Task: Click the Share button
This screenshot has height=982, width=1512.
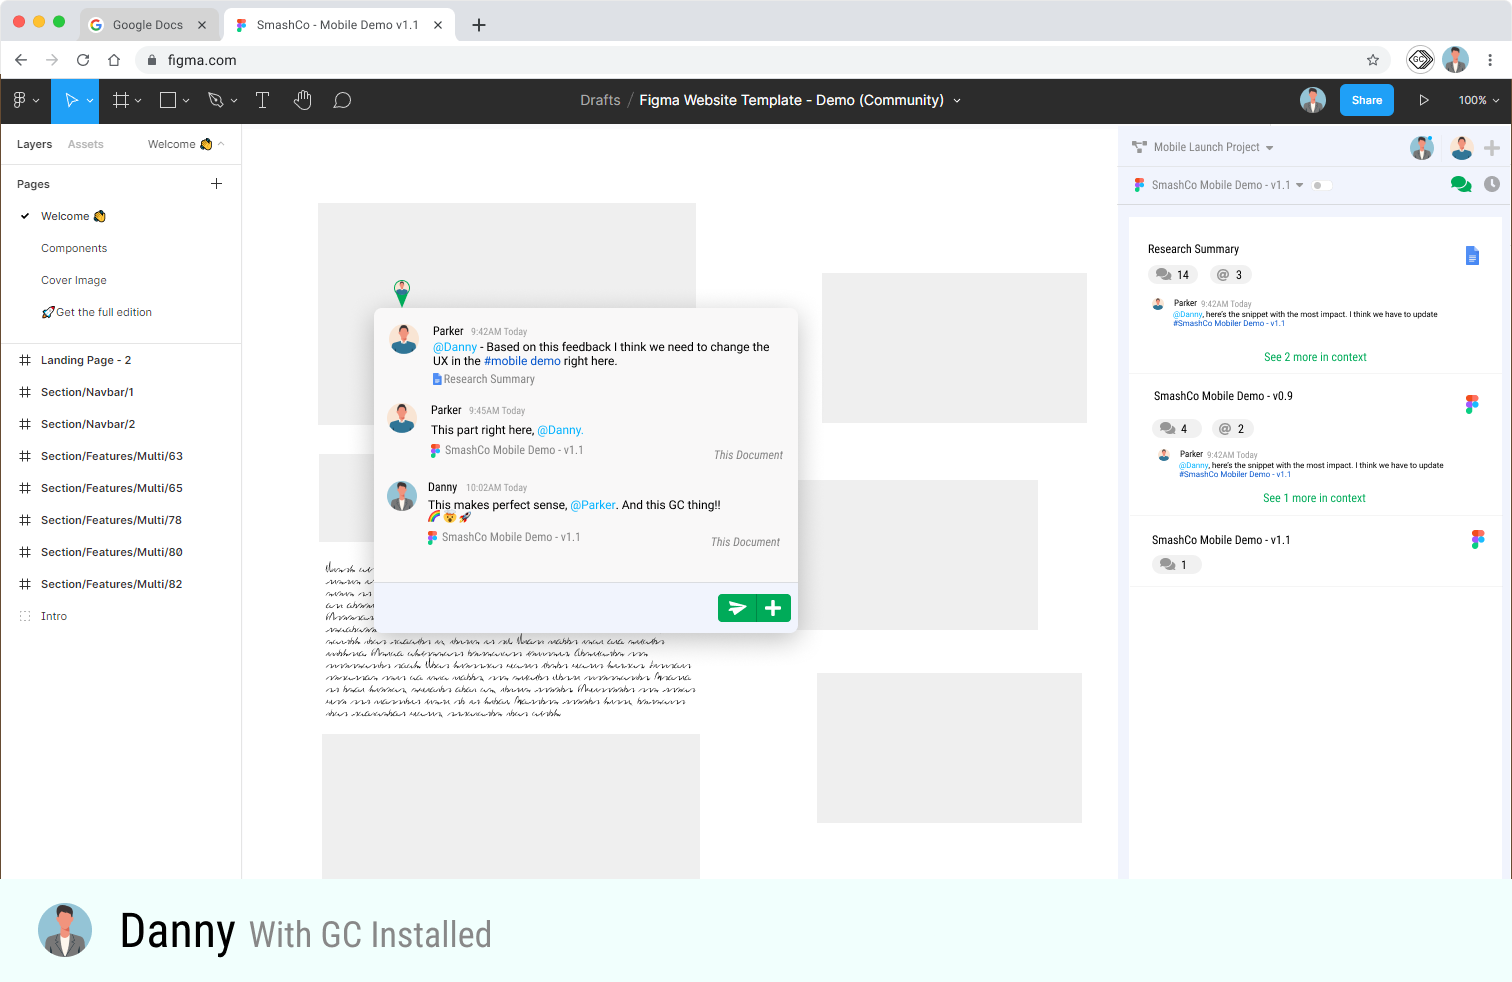Action: 1367,100
